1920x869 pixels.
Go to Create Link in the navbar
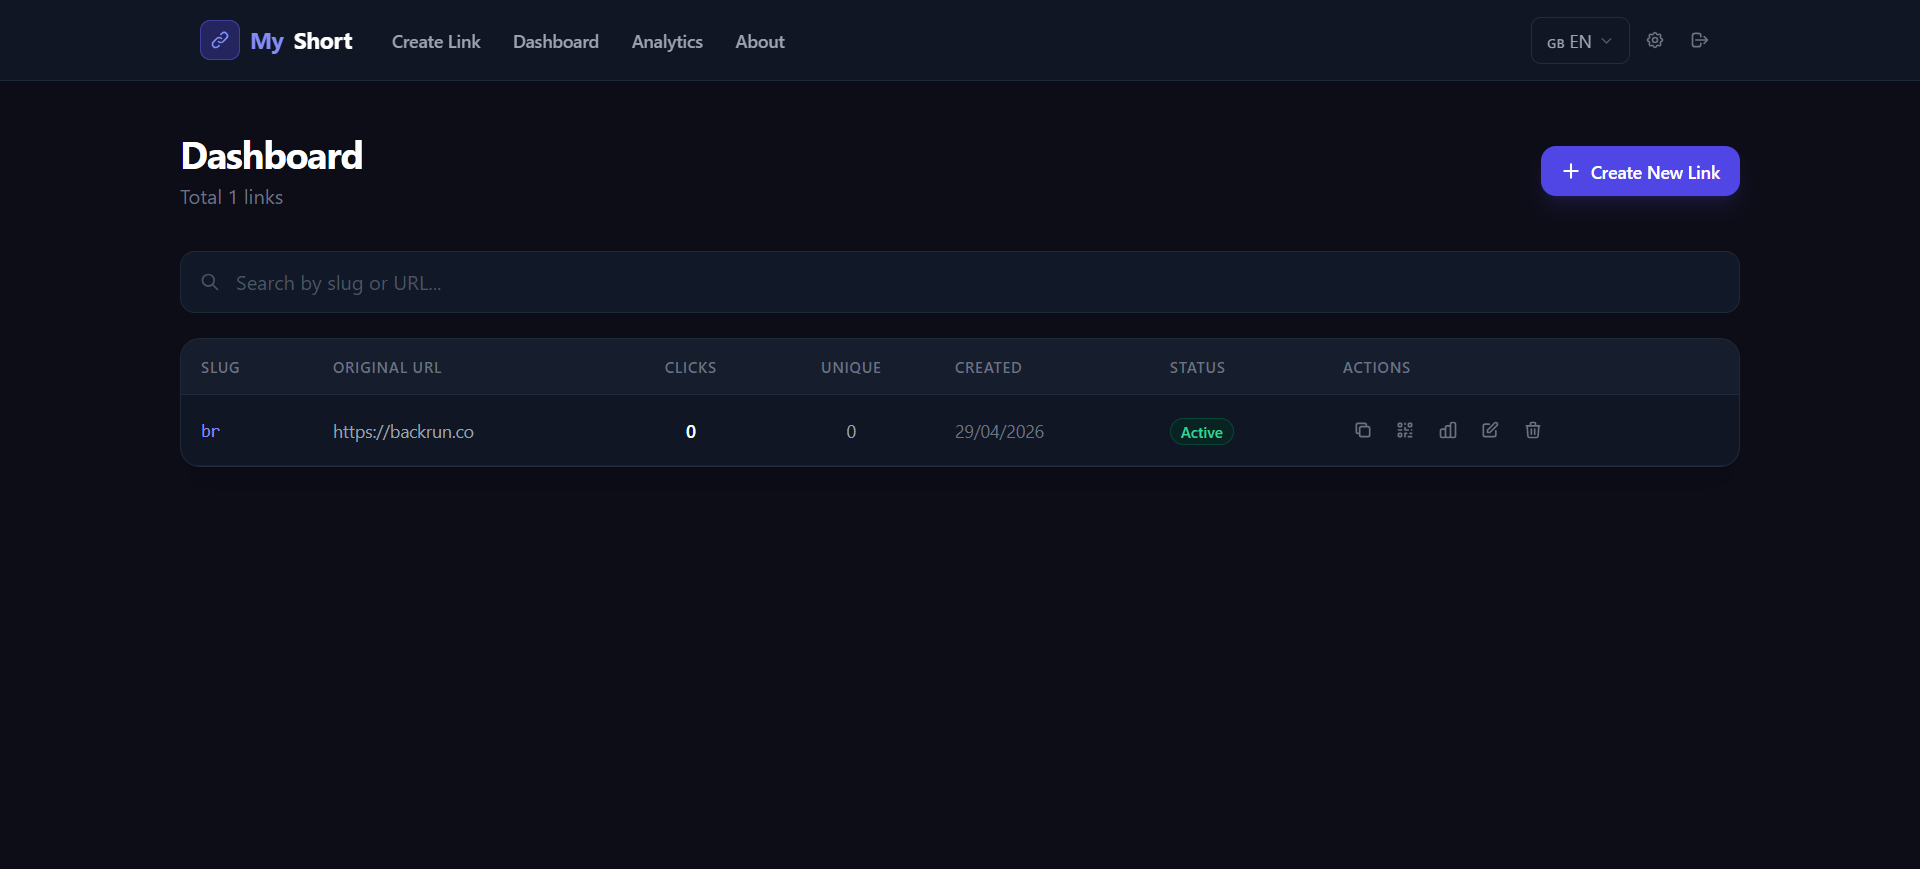point(436,41)
